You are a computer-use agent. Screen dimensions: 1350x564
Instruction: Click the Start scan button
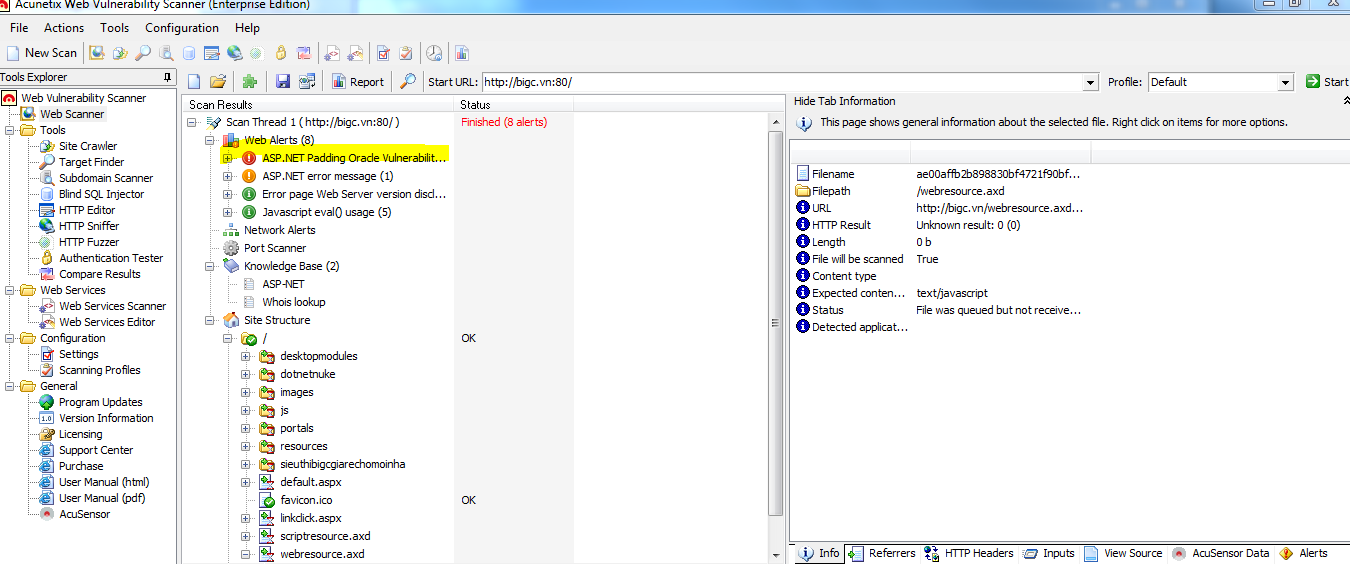[x=1327, y=82]
